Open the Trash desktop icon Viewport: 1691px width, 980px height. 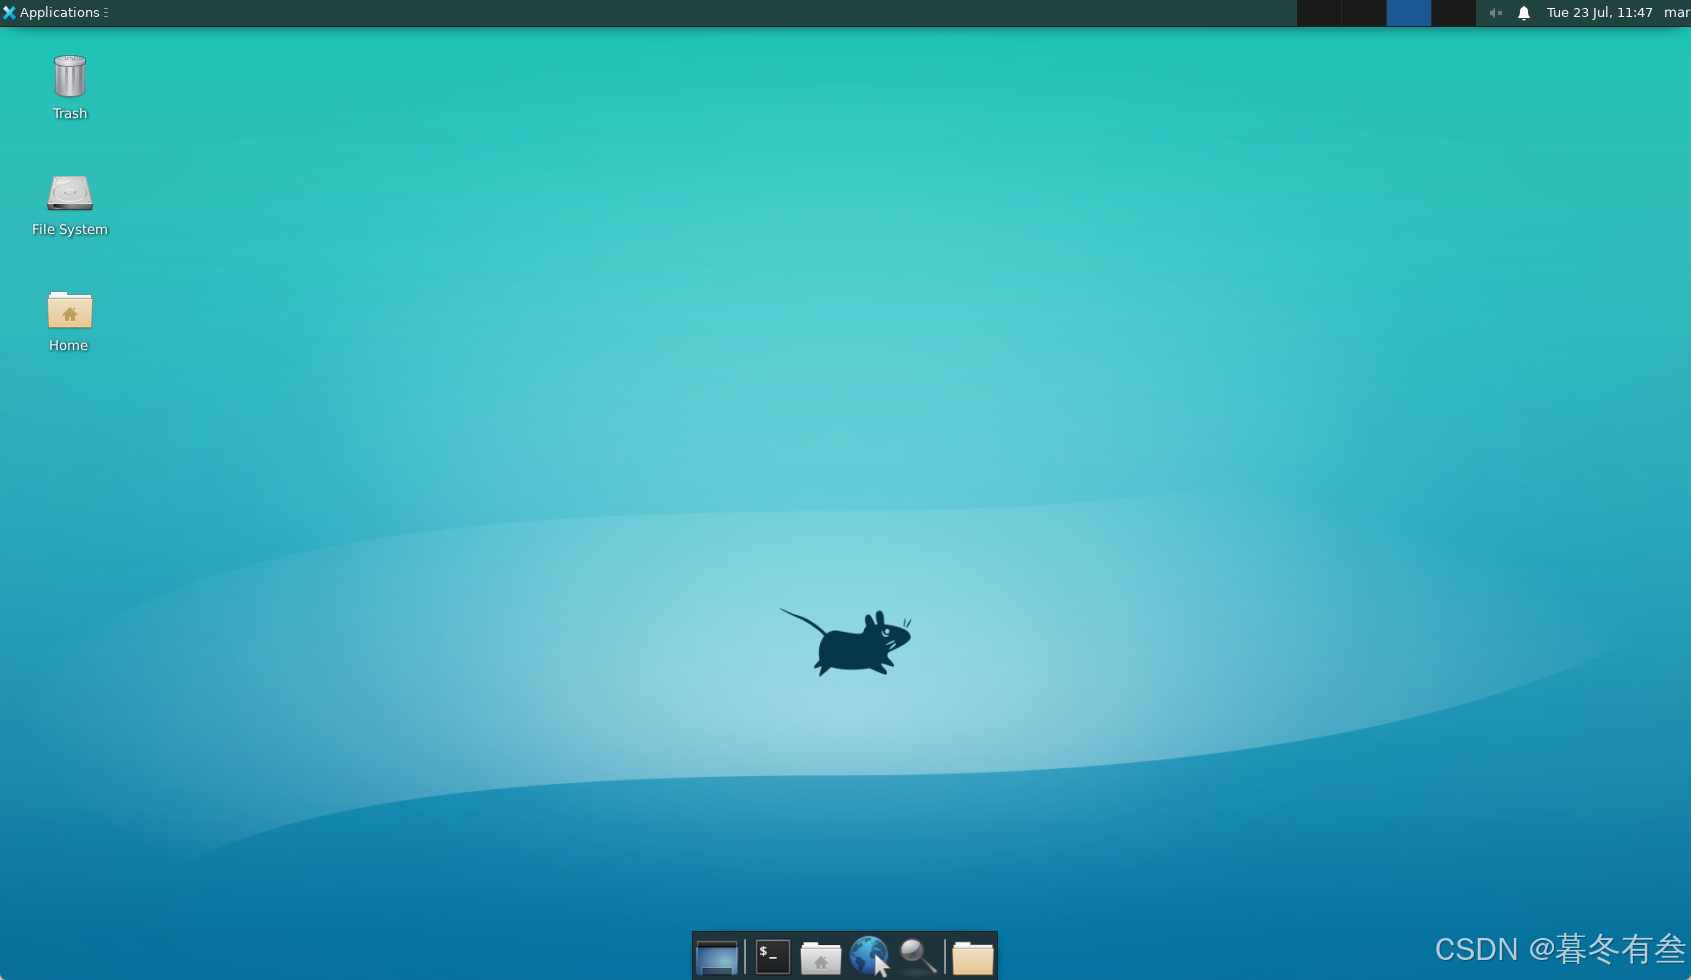pyautogui.click(x=70, y=88)
